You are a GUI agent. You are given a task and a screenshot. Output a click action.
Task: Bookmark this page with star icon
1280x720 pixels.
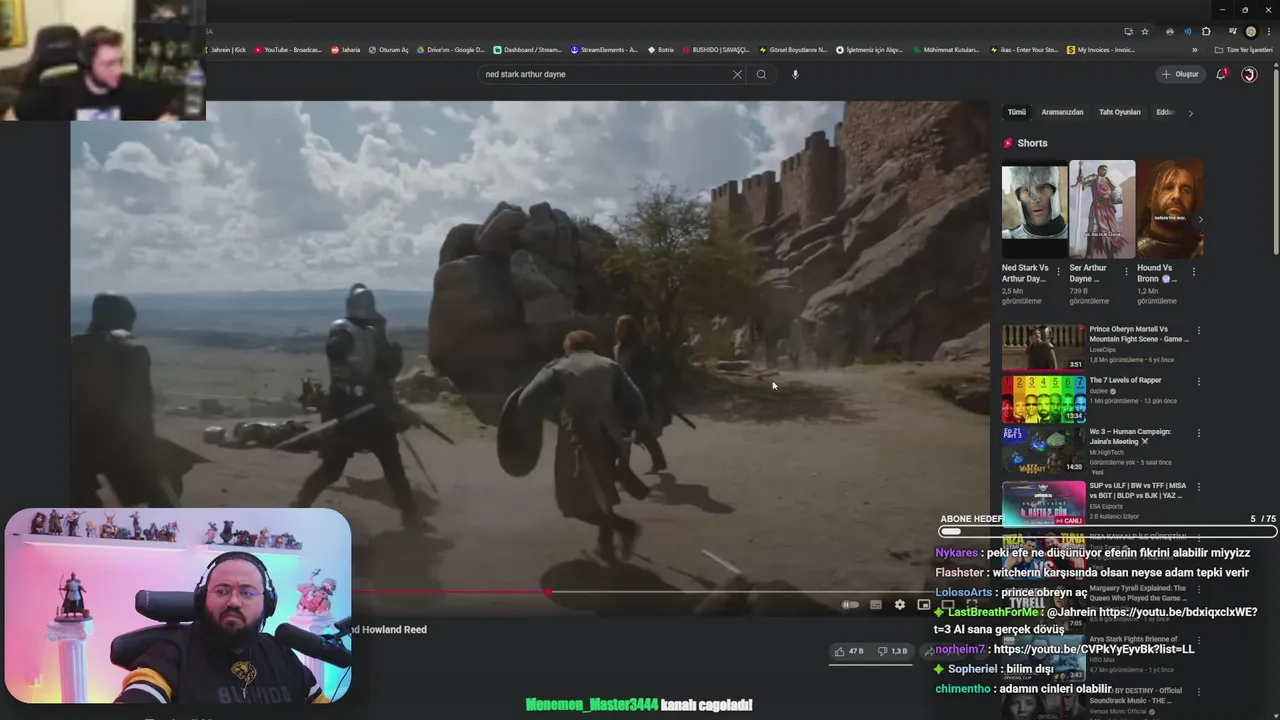pyautogui.click(x=1145, y=32)
